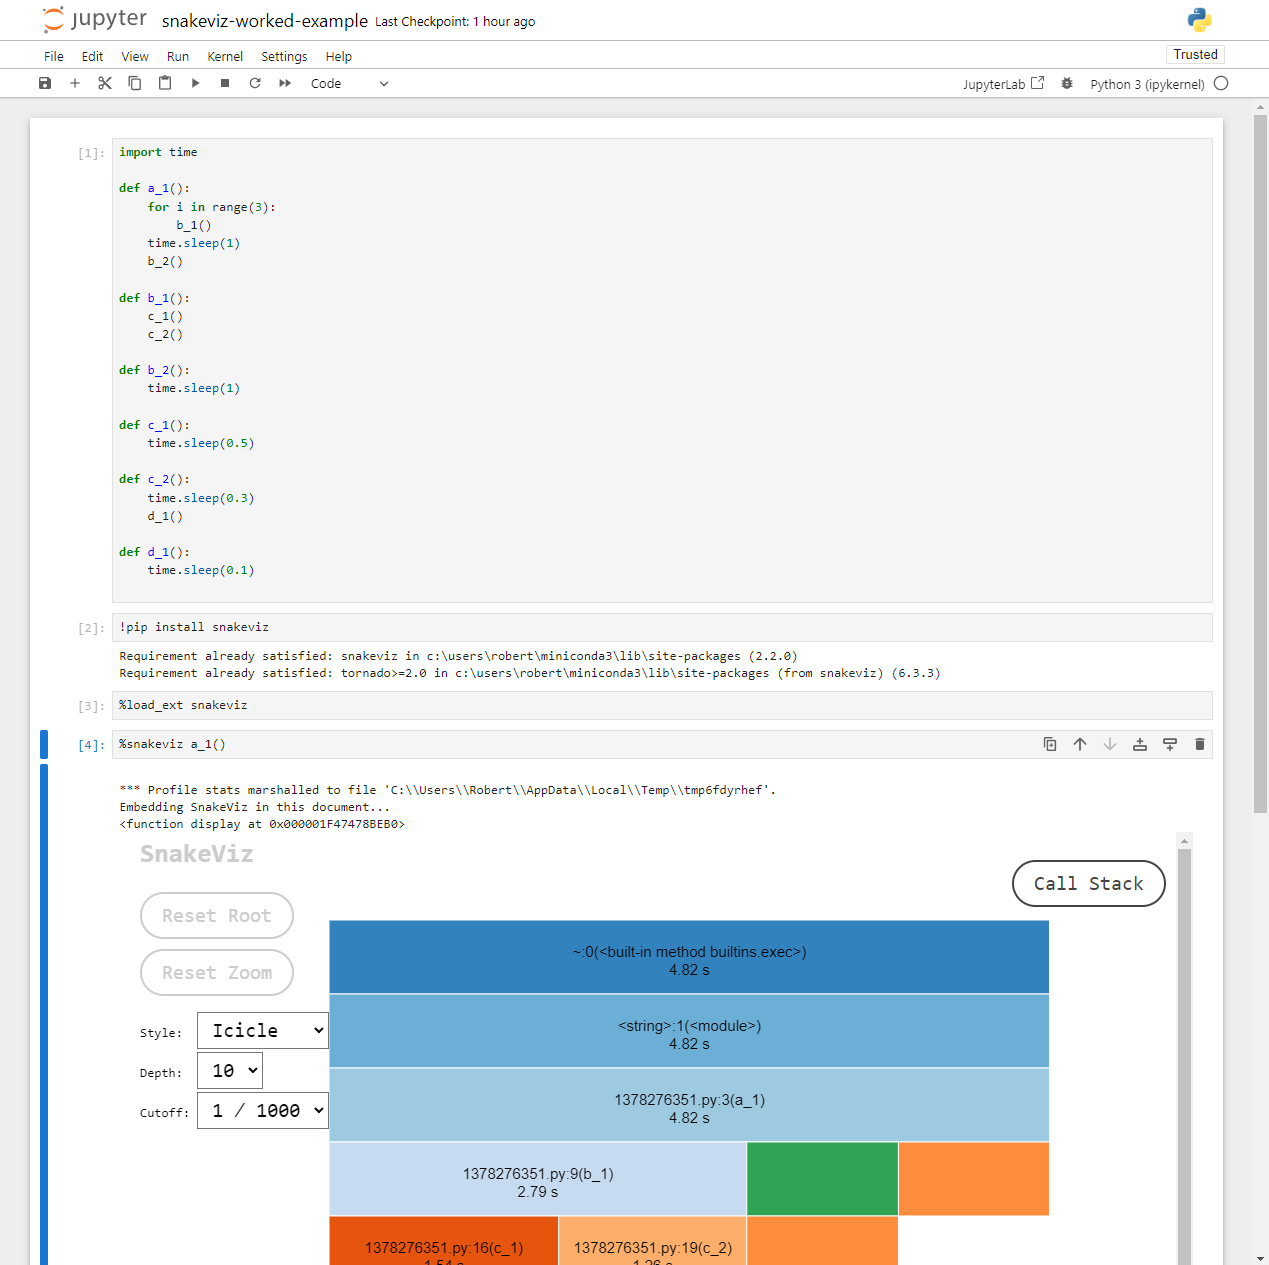Image resolution: width=1269 pixels, height=1265 pixels.
Task: Paste cell from the clipboard icon
Action: coord(165,83)
